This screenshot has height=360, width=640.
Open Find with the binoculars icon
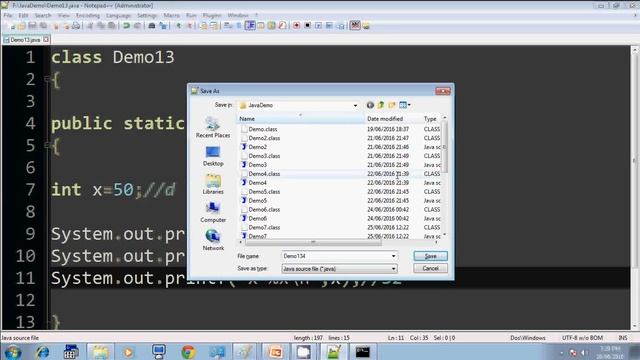(x=151, y=26)
